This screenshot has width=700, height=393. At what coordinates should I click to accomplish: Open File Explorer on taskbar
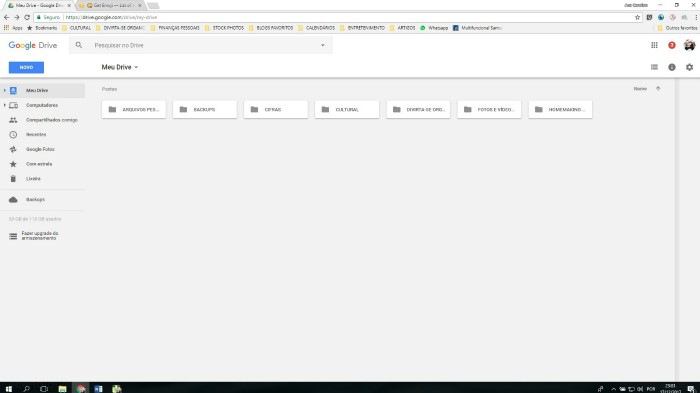[62, 389]
